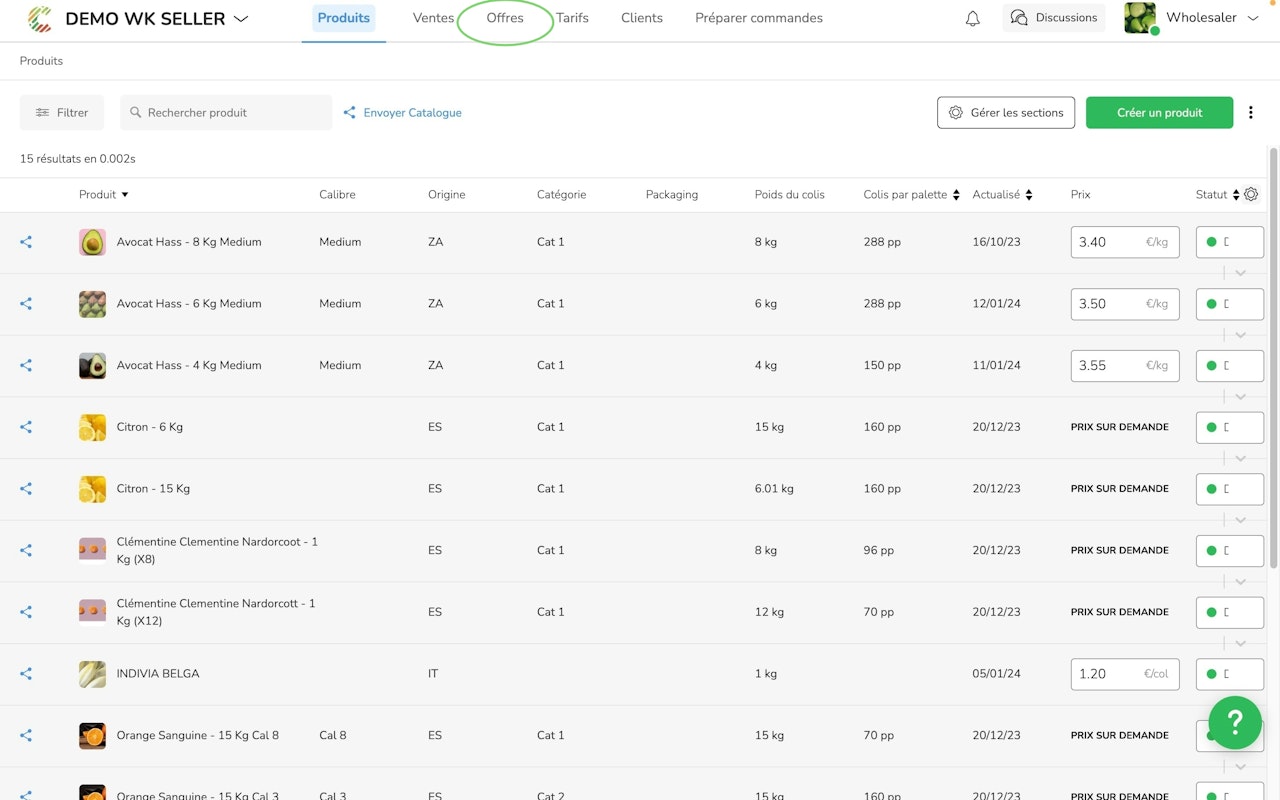Focus the Rechercher produit search field
The image size is (1280, 800).
click(226, 113)
